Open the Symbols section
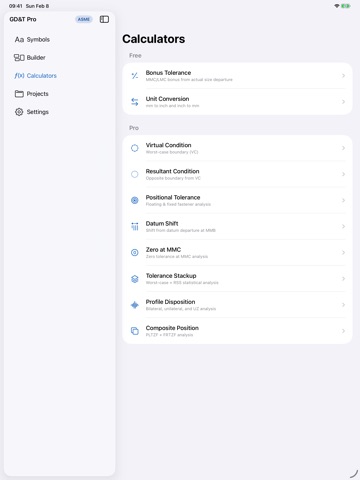 pos(60,39)
